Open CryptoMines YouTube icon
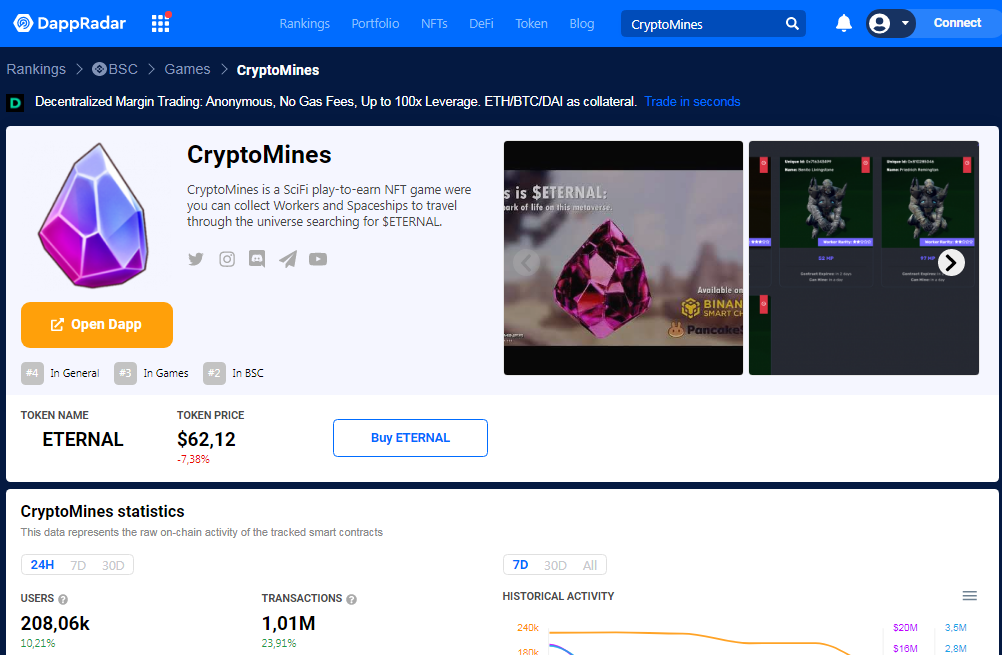Screen dimensions: 1002x655 coord(318,259)
